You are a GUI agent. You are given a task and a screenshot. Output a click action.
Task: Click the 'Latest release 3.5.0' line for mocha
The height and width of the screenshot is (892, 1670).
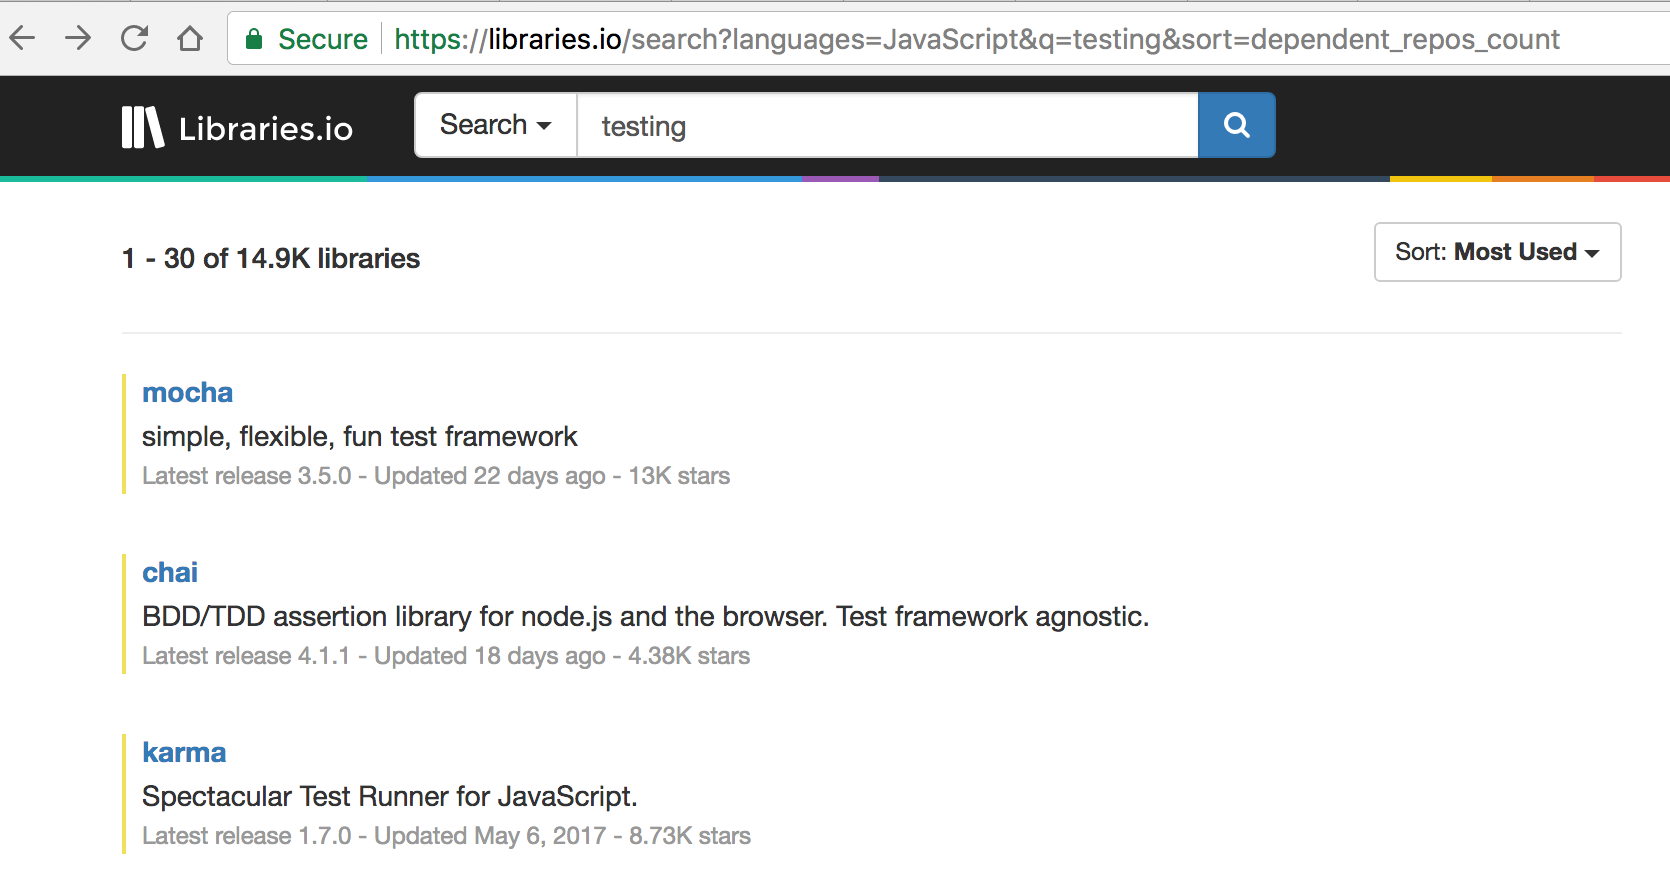(x=436, y=476)
